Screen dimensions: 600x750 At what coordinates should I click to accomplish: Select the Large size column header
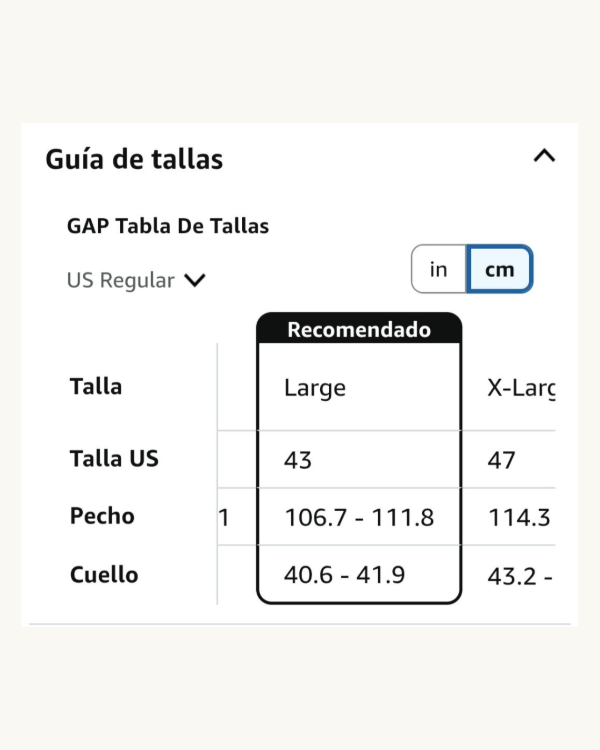(315, 388)
